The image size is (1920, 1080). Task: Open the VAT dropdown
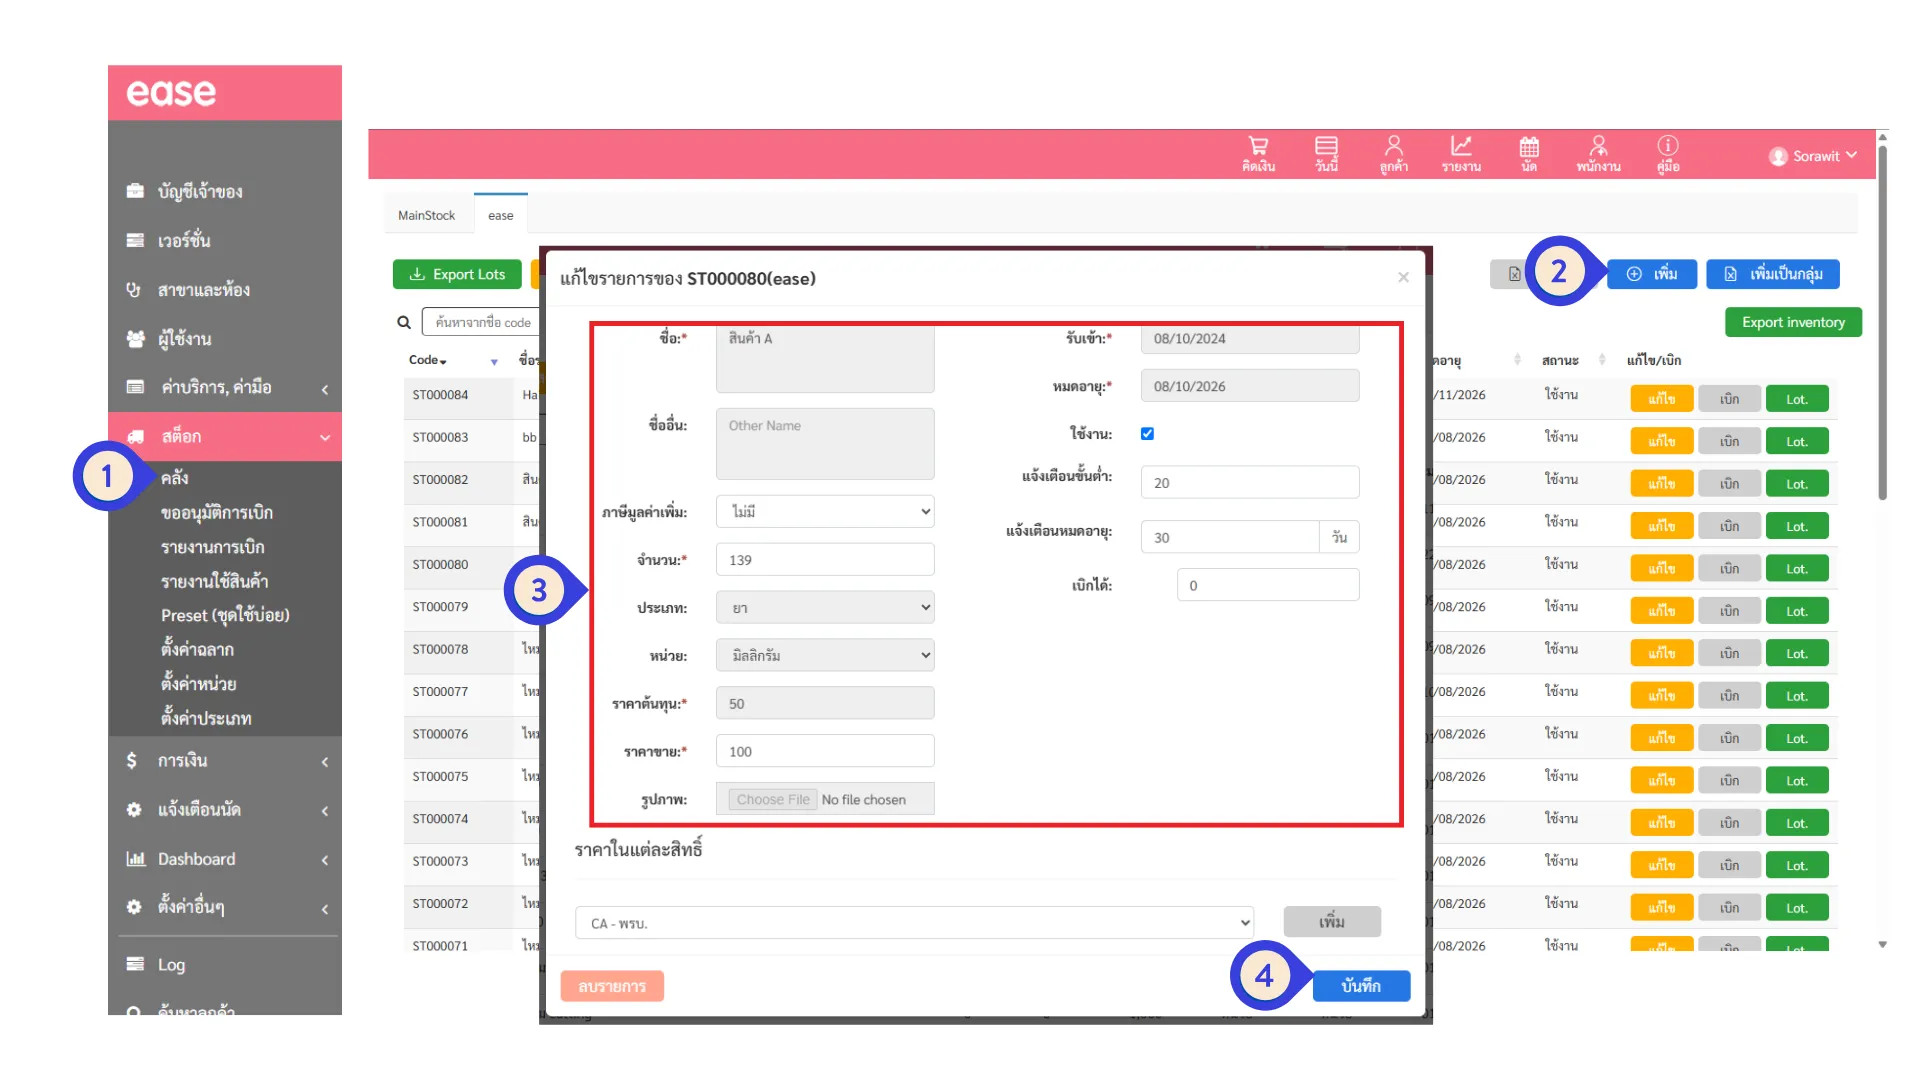[x=825, y=512]
